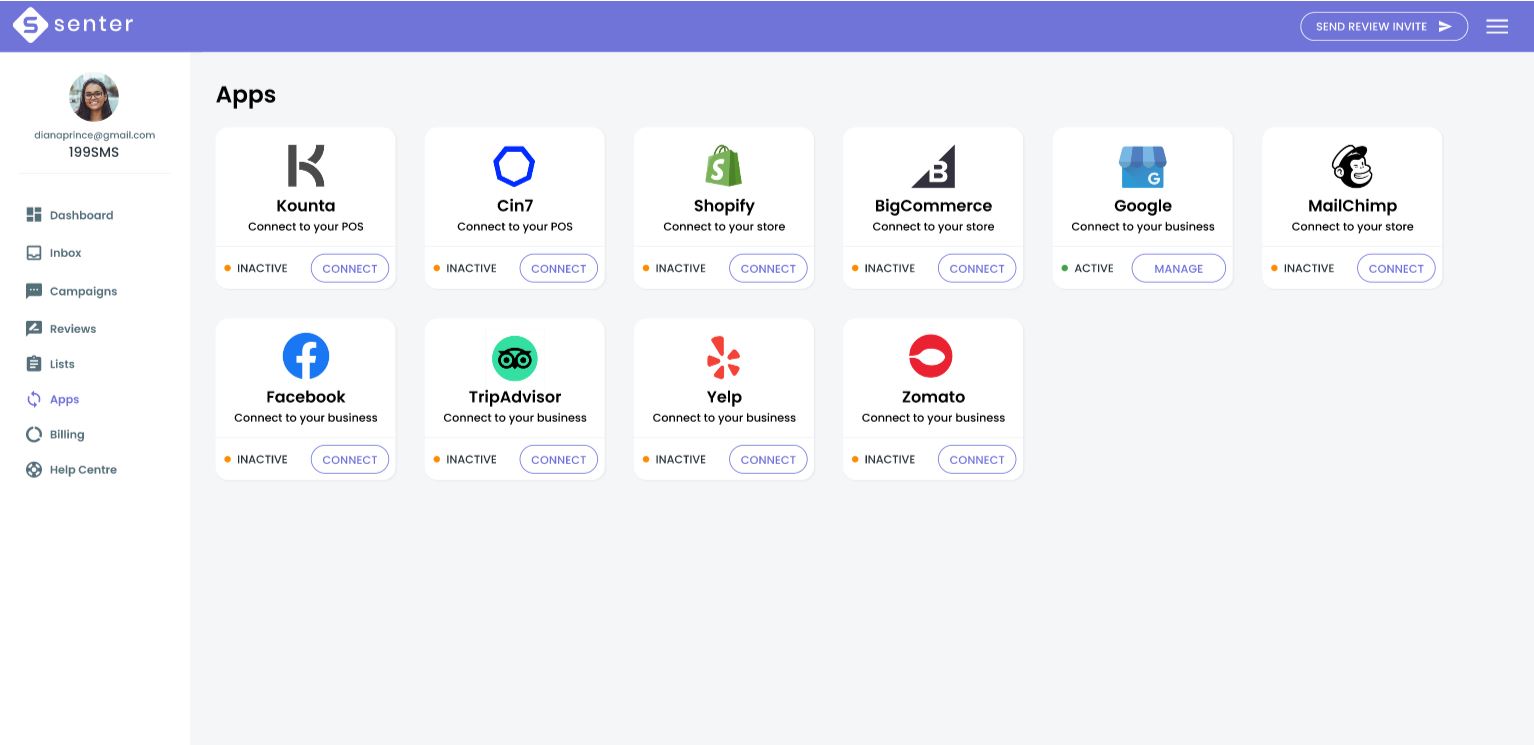Open Campaigns from the sidebar
This screenshot has width=1534, height=745.
pyautogui.click(x=84, y=291)
